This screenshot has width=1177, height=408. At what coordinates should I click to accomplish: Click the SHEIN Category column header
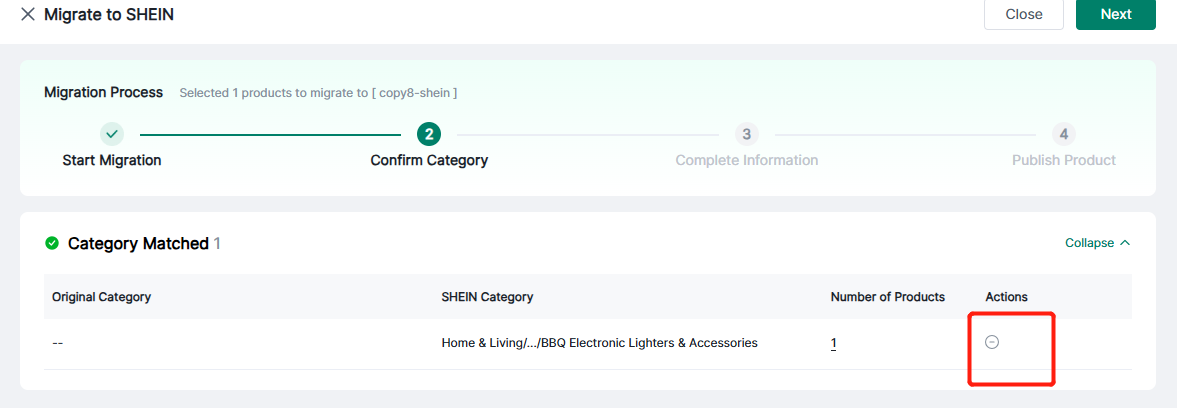487,297
